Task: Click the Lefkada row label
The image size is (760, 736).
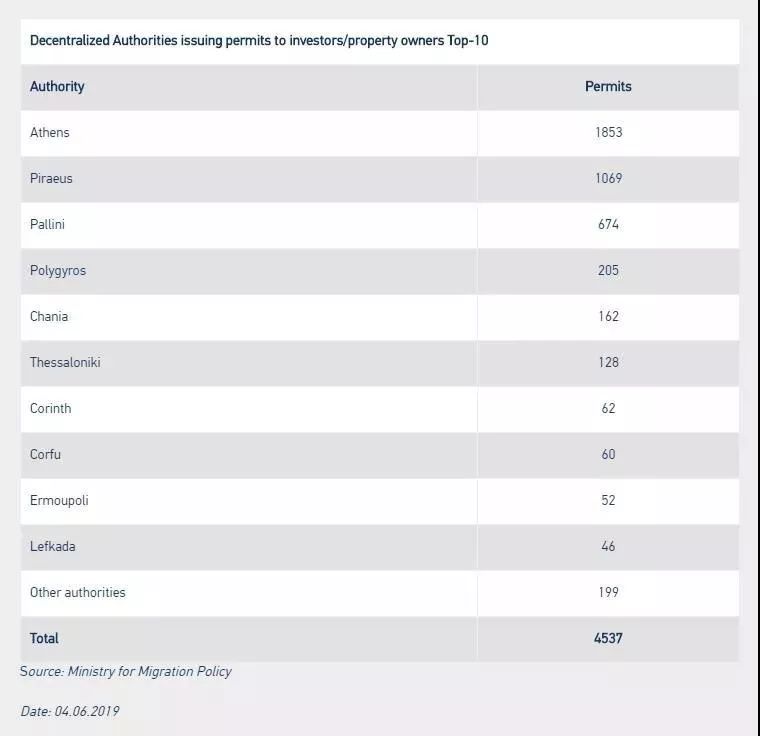Action: click(52, 547)
